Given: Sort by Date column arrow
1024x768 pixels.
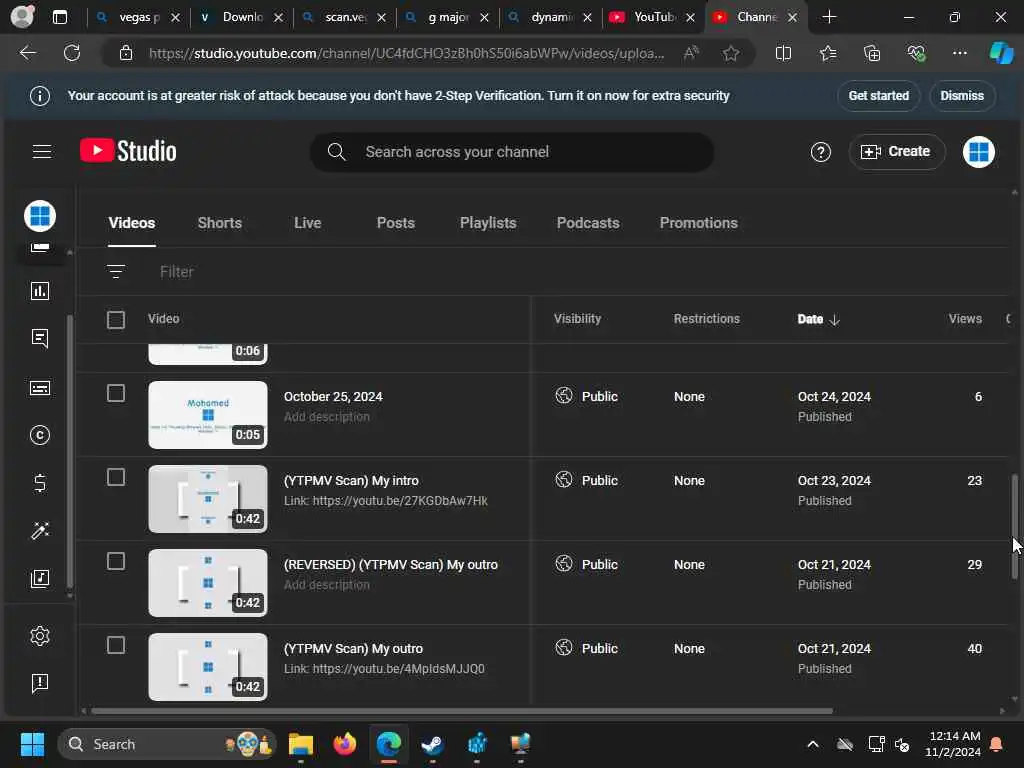Looking at the screenshot, I should coord(834,319).
